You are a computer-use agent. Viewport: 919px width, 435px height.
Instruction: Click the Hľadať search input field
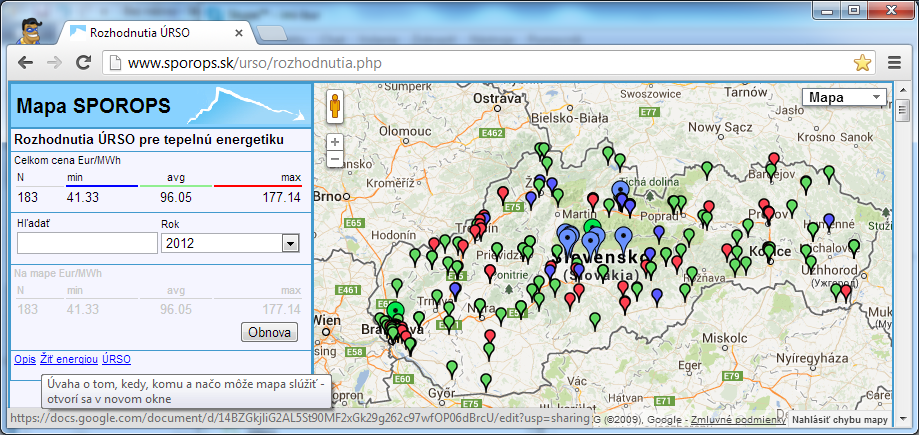click(87, 243)
